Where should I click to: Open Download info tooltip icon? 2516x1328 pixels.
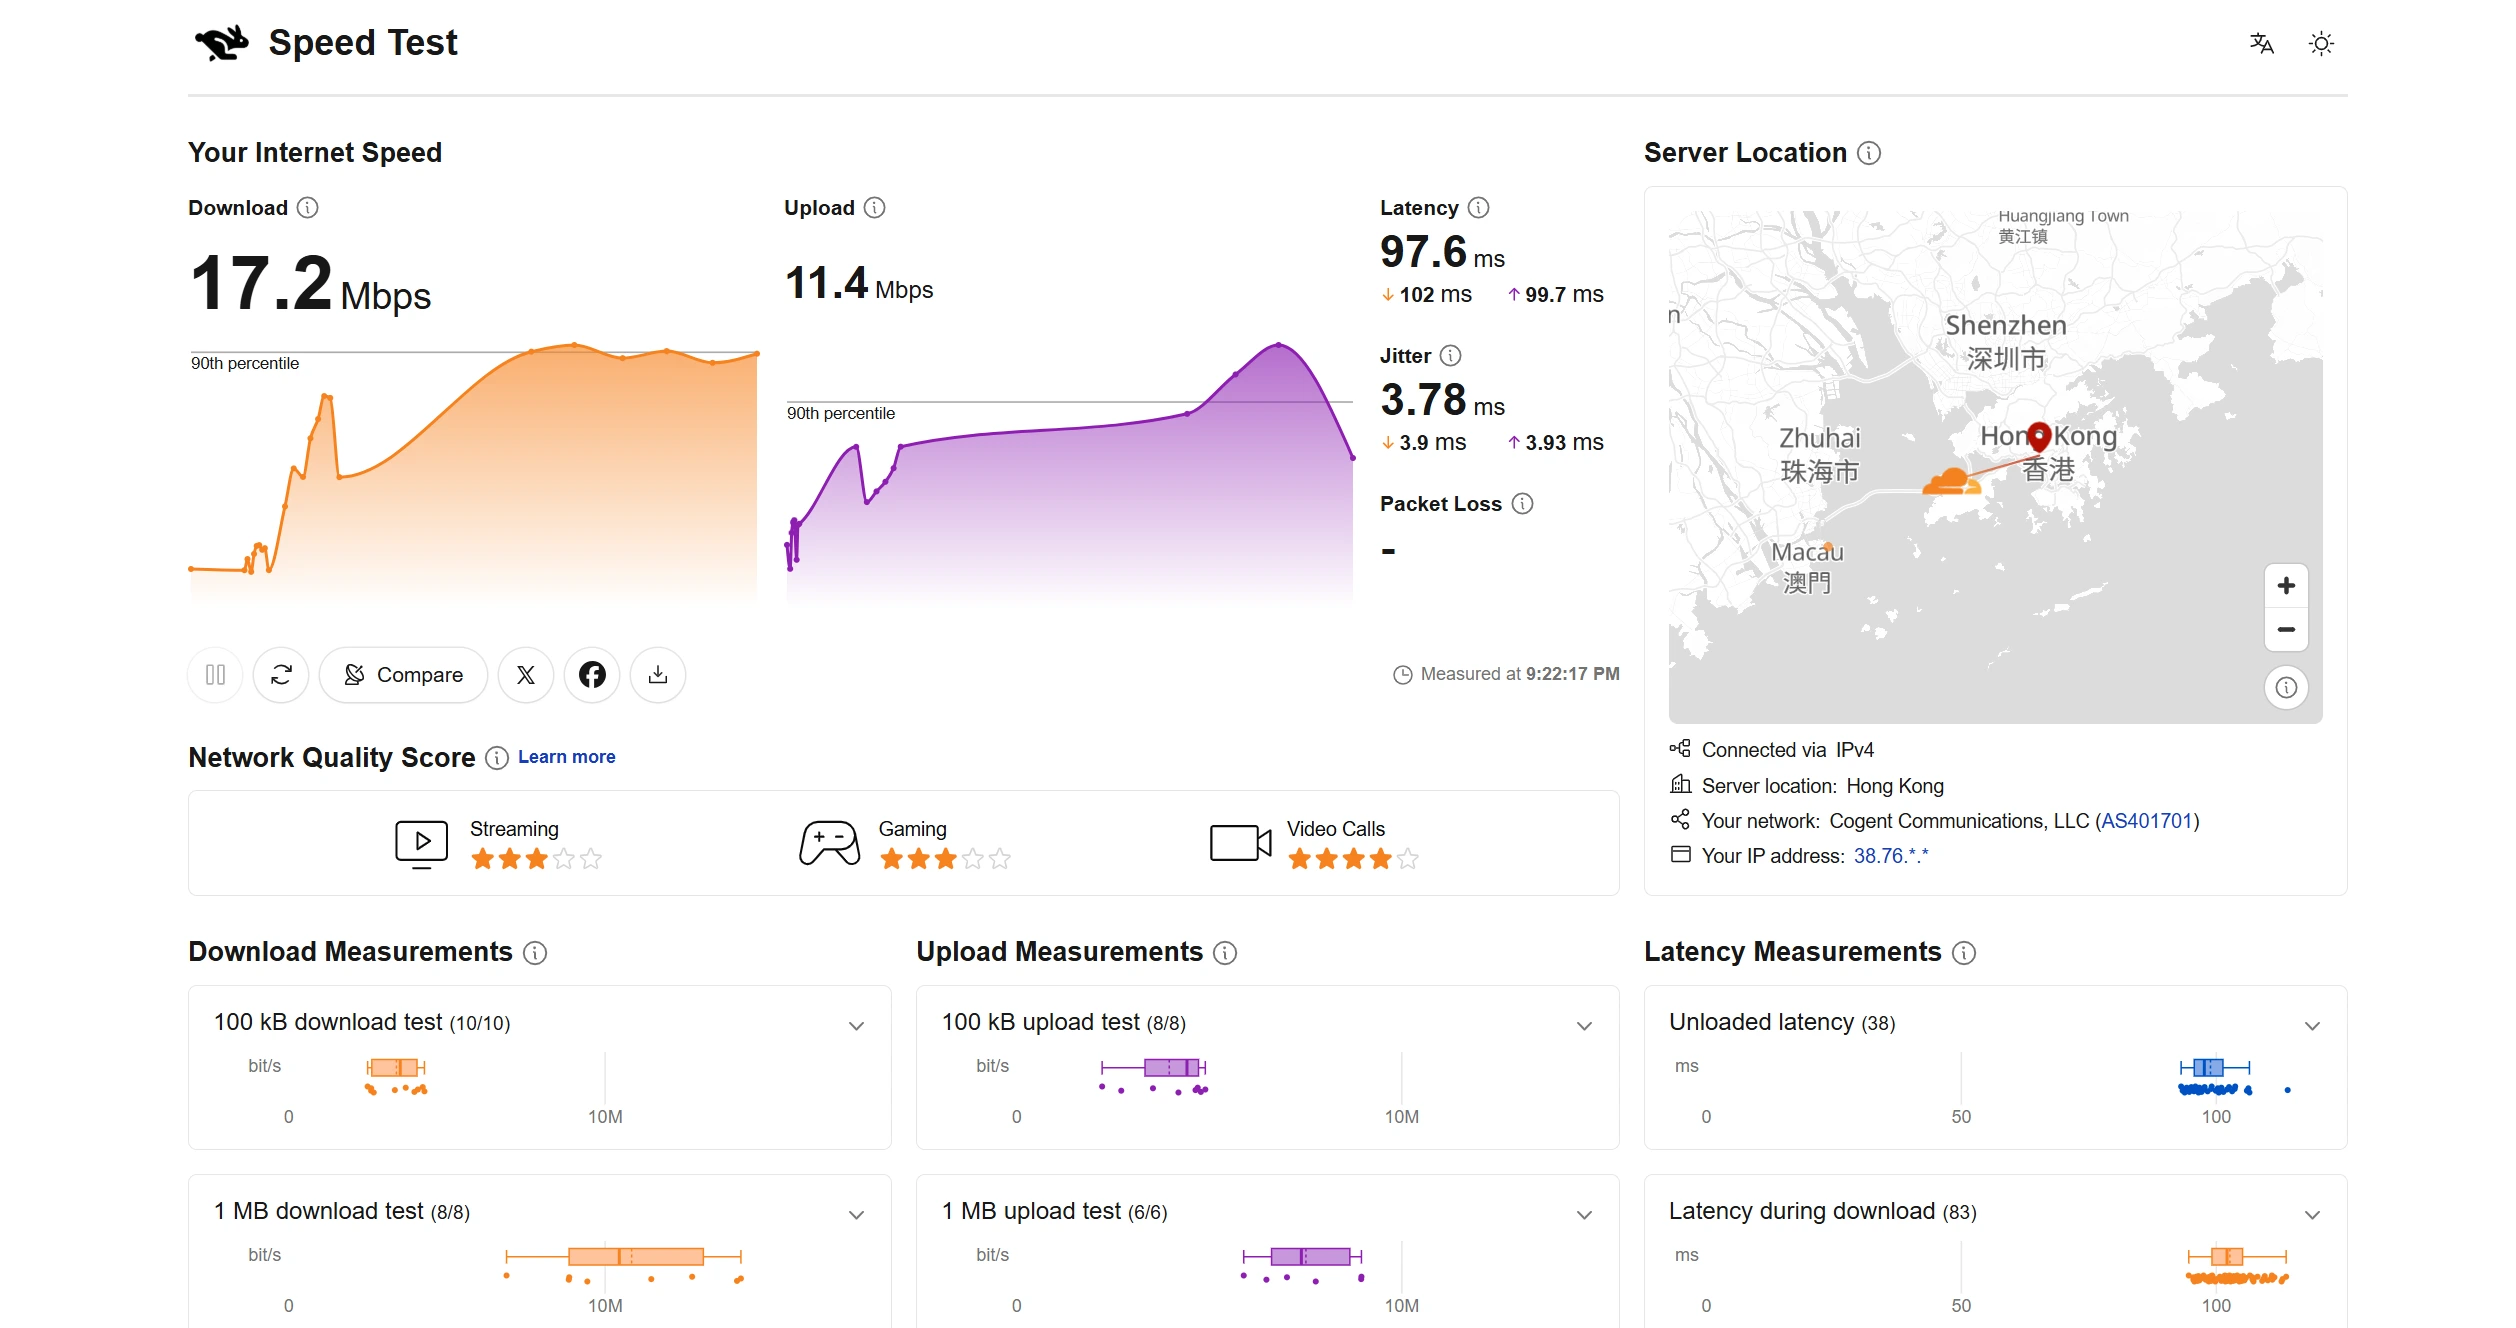tap(308, 208)
